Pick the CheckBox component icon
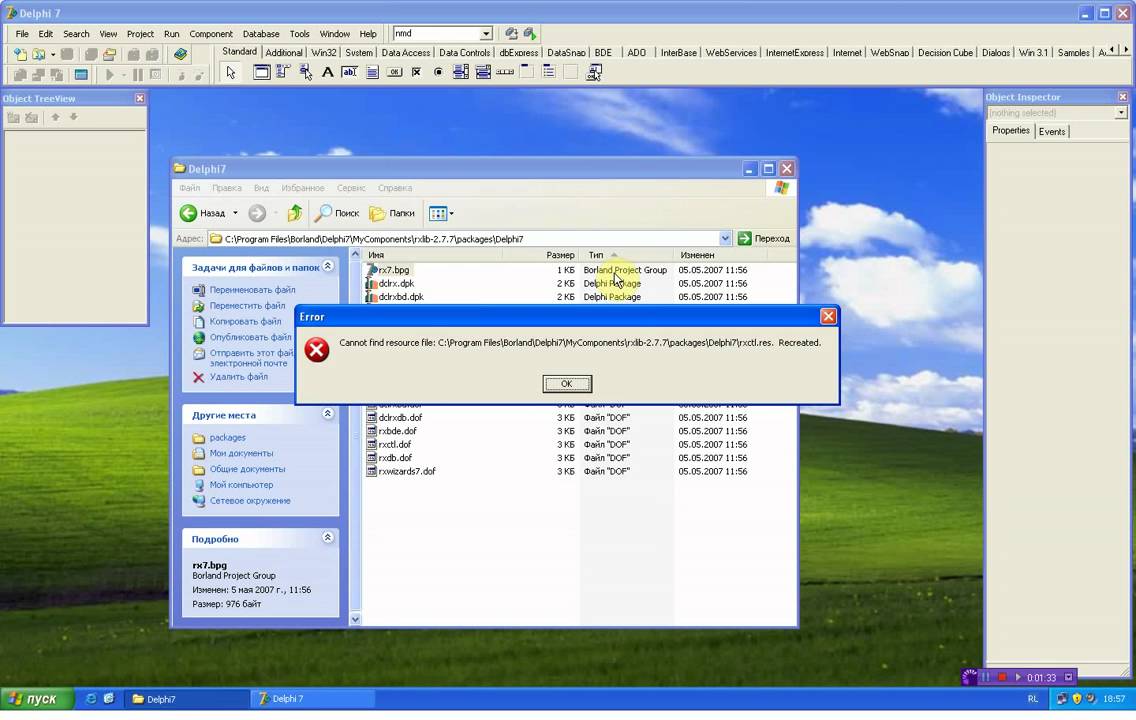Image resolution: width=1136 pixels, height=720 pixels. [417, 72]
